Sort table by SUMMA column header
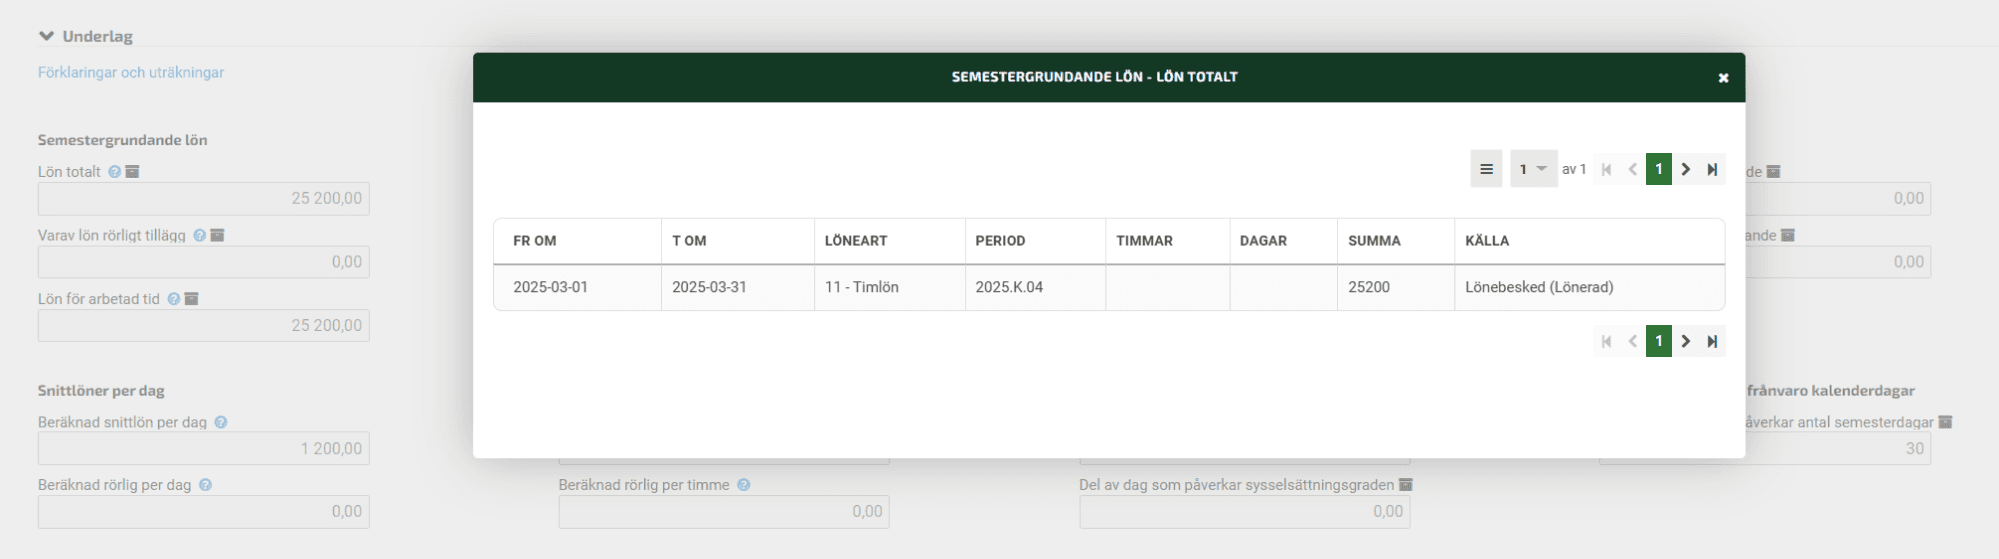 tap(1374, 241)
